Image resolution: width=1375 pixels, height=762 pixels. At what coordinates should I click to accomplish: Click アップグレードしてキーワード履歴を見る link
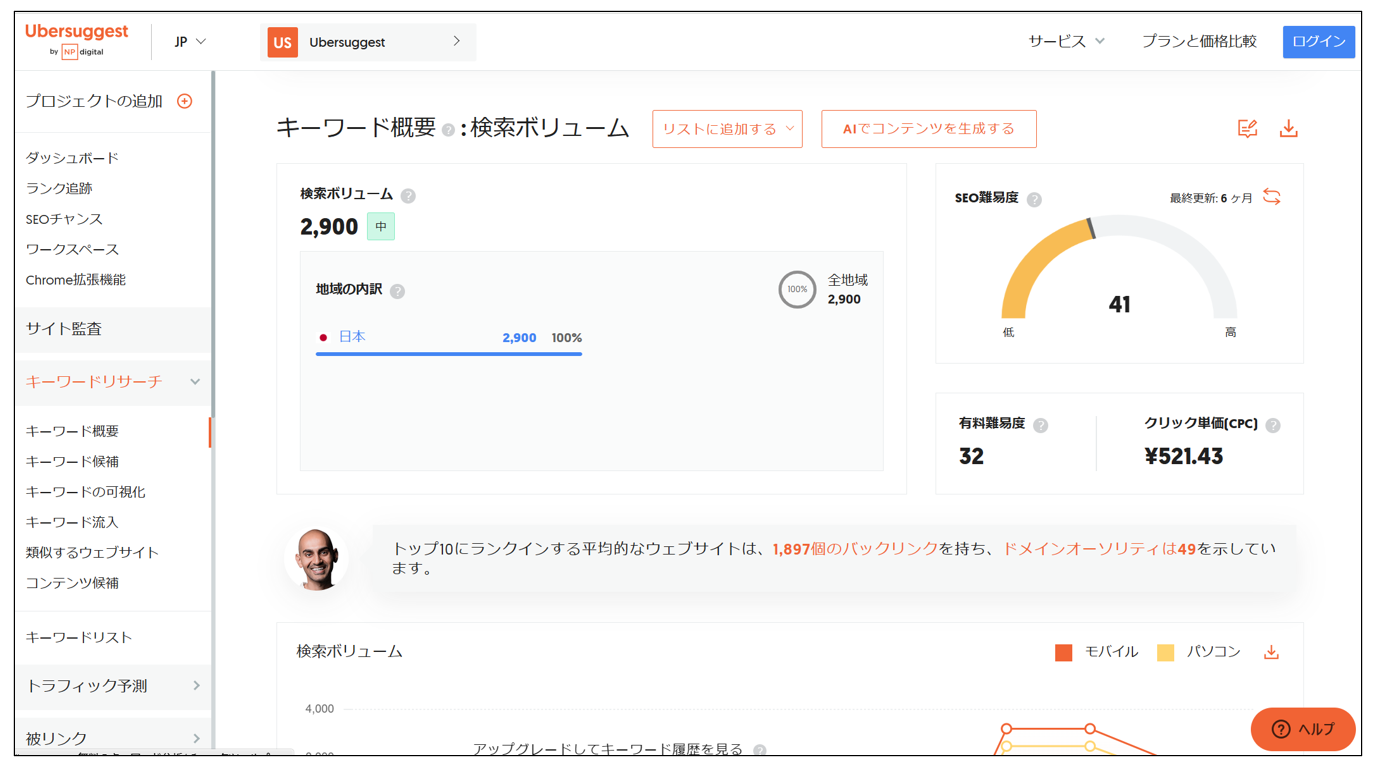(x=608, y=749)
